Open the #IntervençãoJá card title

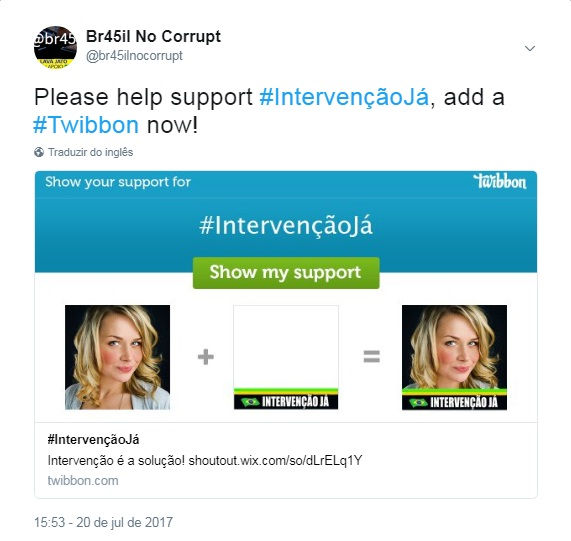(x=93, y=440)
